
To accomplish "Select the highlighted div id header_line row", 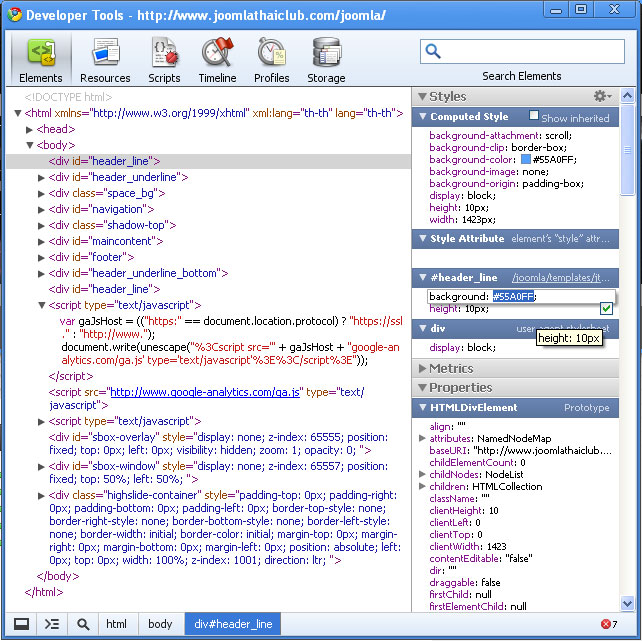I will coord(208,161).
